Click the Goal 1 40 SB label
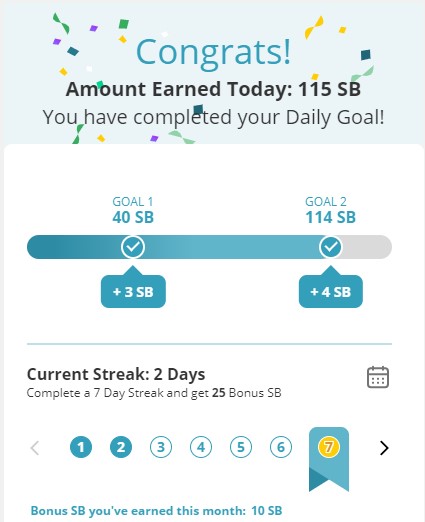The width and height of the screenshot is (425, 522). pos(133,210)
